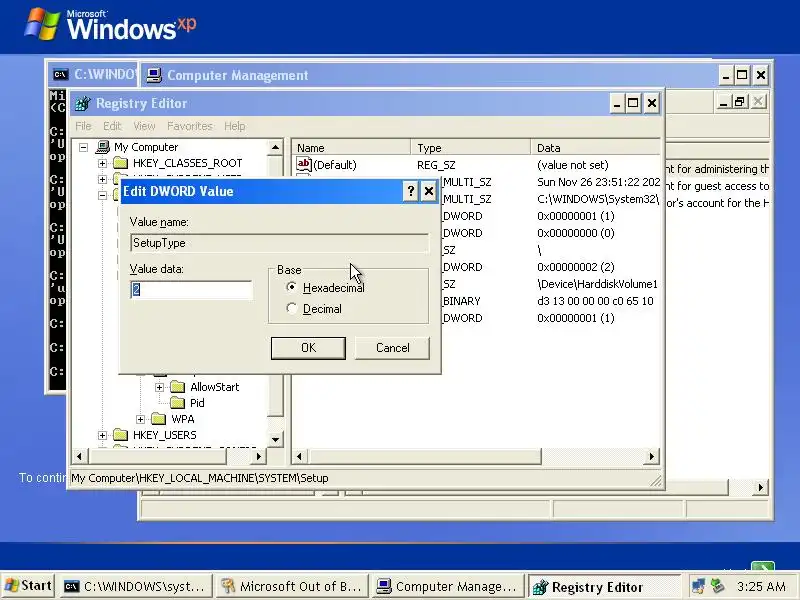Click the Registry Editor taskbar button
Viewport: 800px width, 600px height.
604,587
